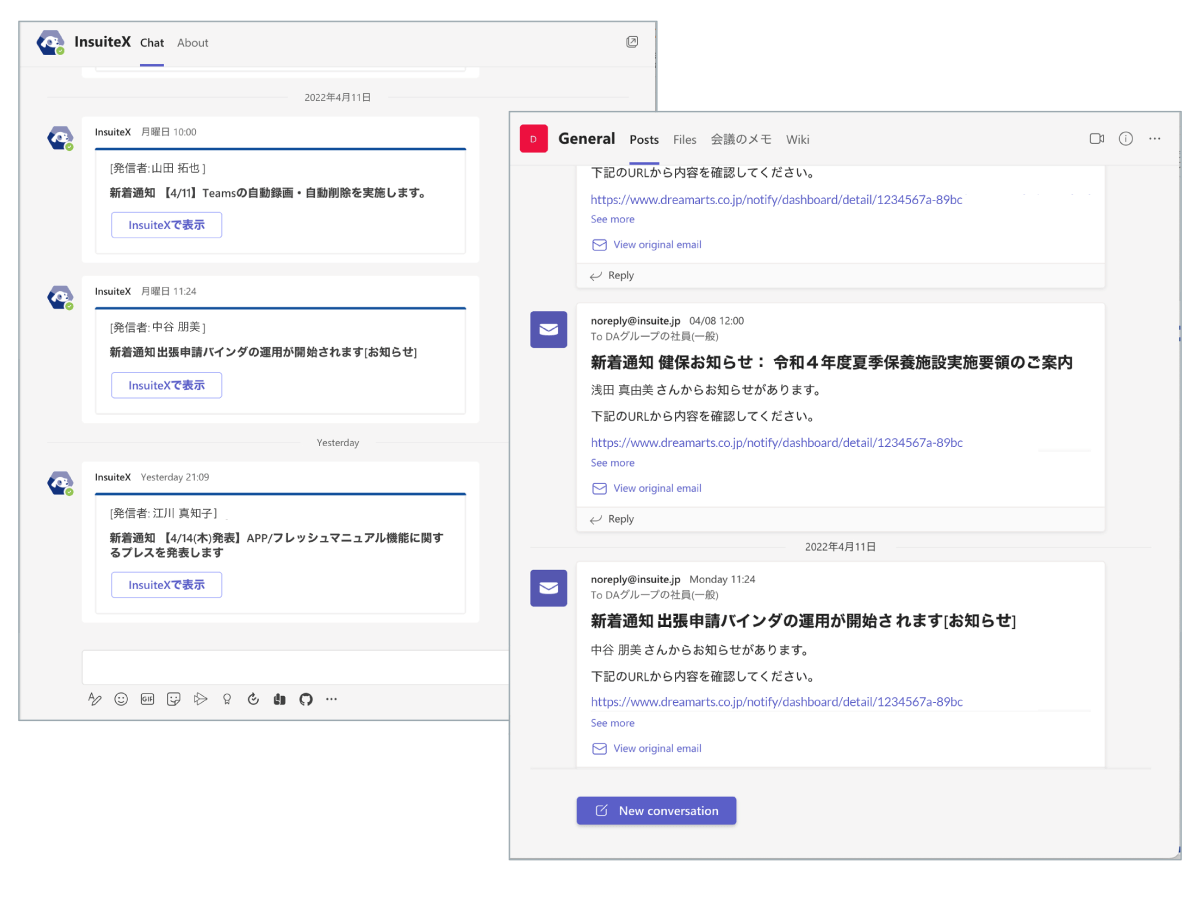Click sender line [発信者:山田 拓也]
This screenshot has width=1200, height=900.
point(158,168)
